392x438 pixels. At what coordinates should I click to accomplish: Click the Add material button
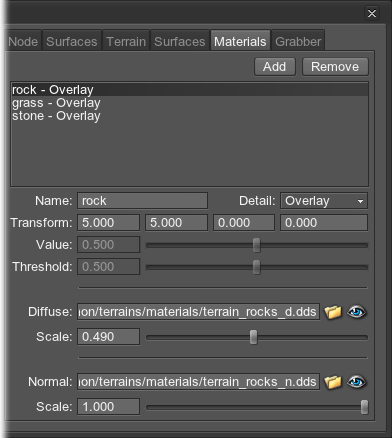click(275, 67)
